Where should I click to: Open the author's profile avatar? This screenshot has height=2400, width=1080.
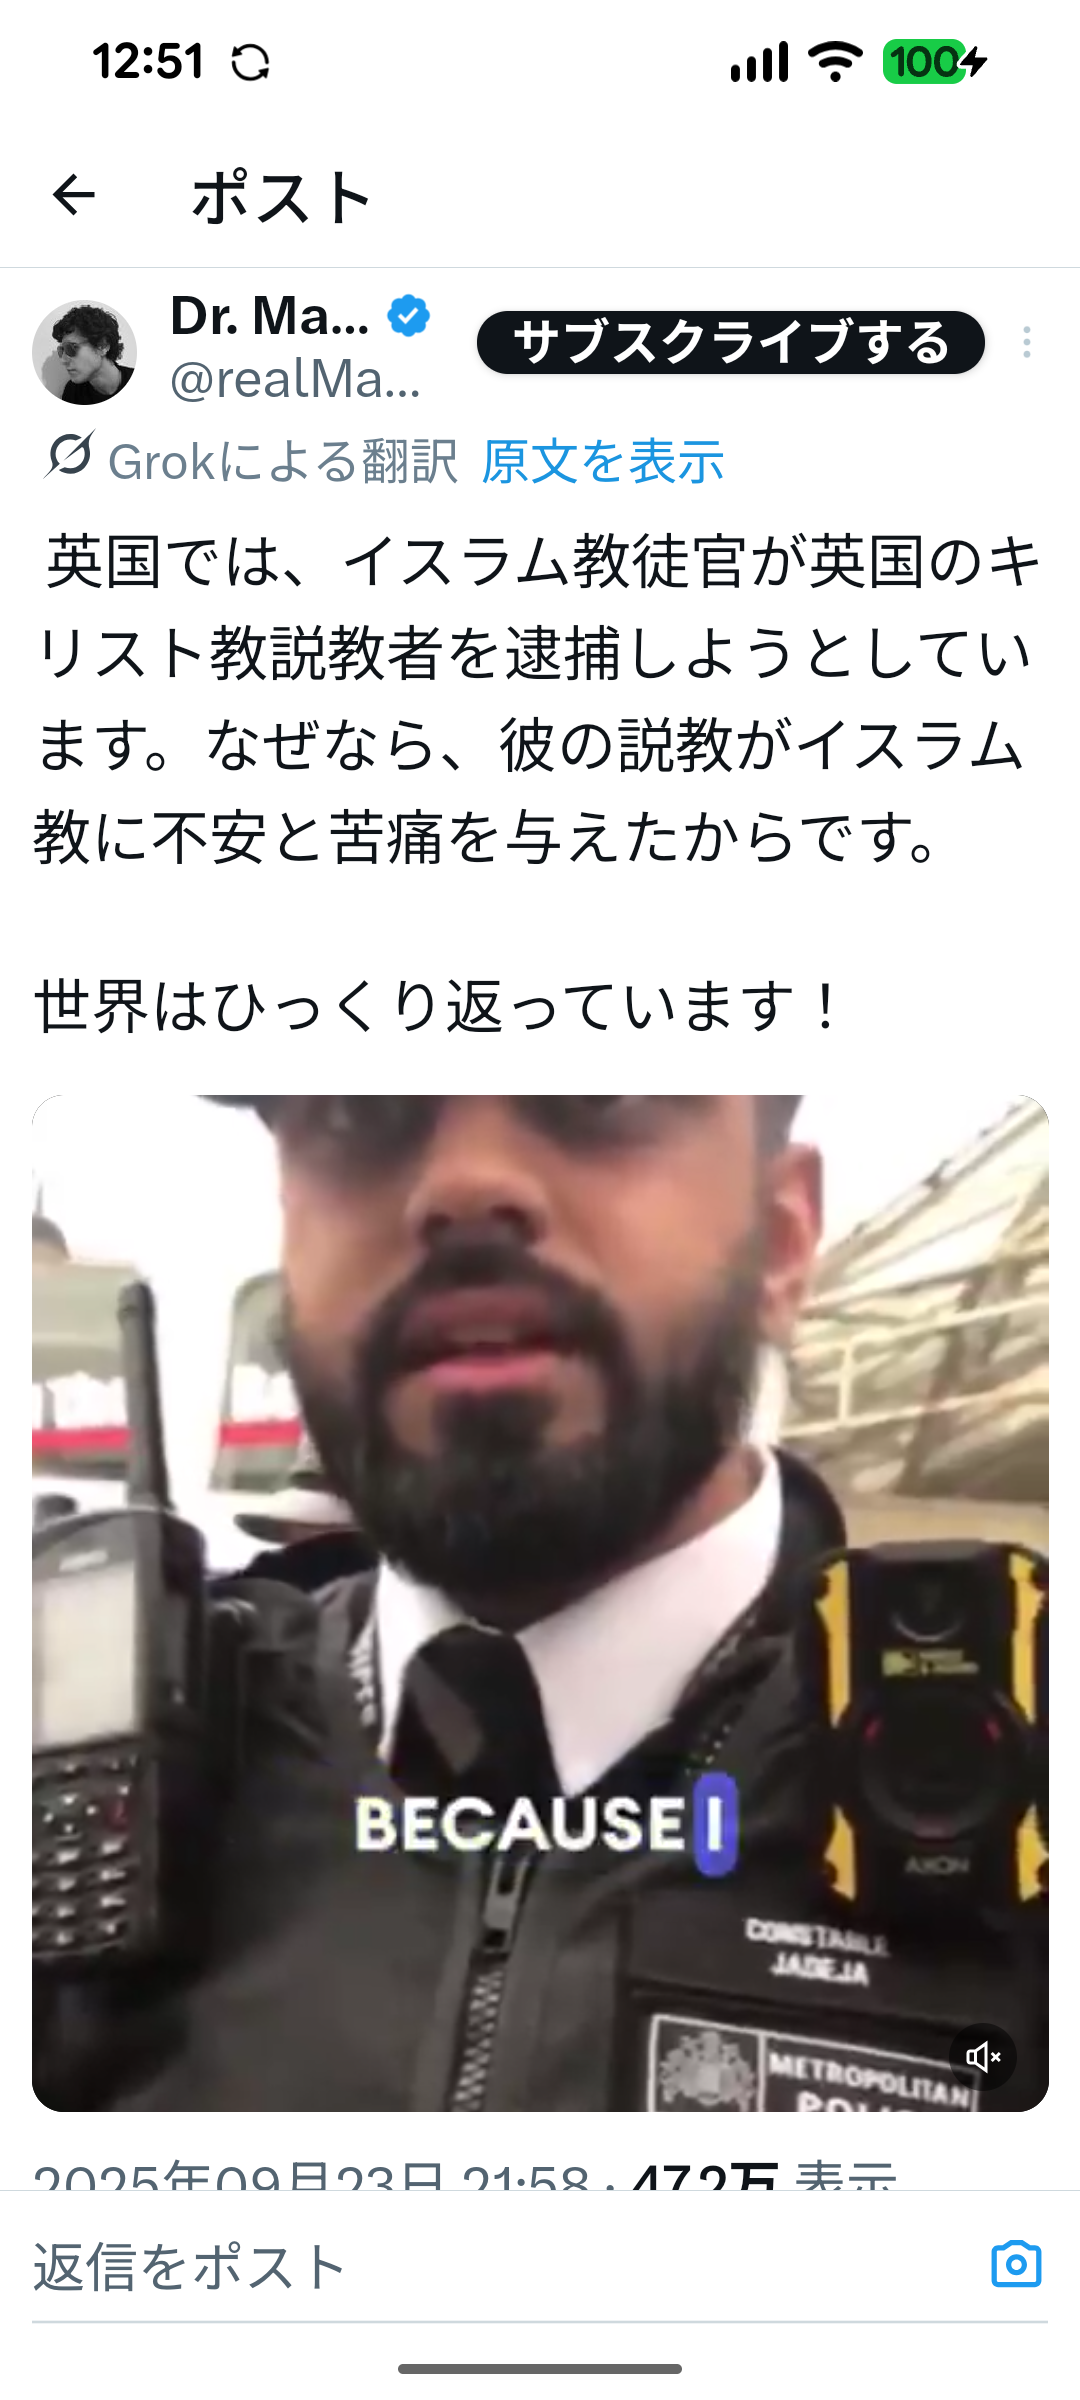pos(85,352)
